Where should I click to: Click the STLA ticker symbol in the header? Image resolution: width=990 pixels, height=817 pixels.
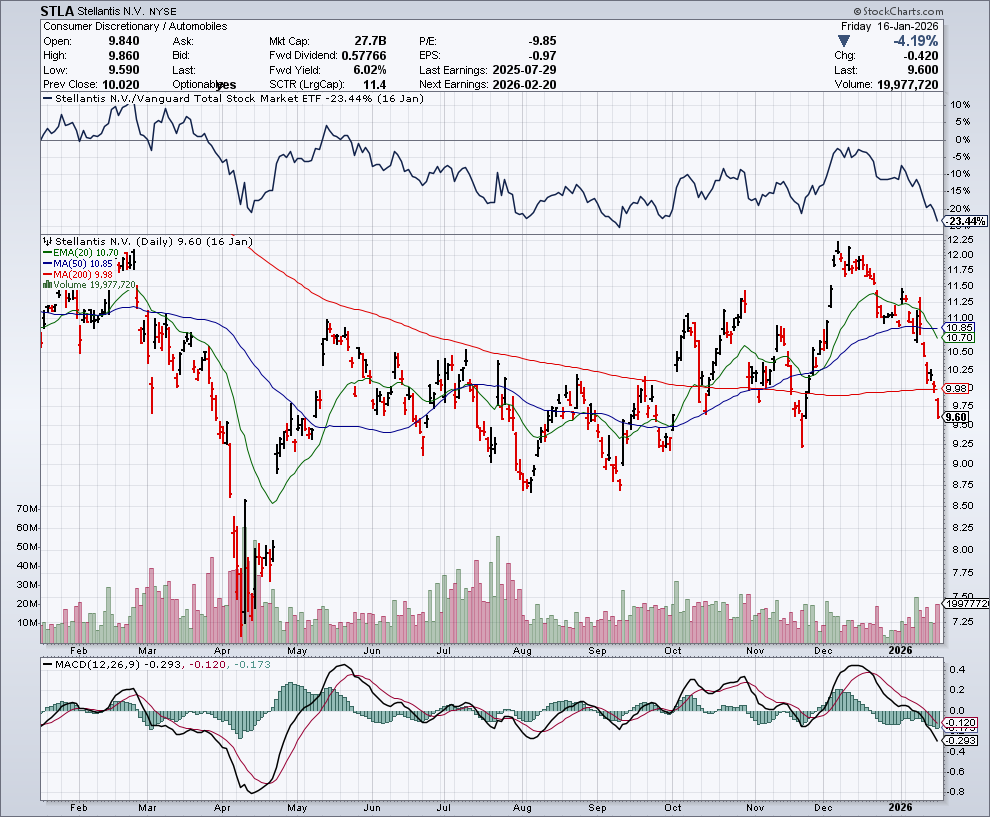(x=56, y=11)
